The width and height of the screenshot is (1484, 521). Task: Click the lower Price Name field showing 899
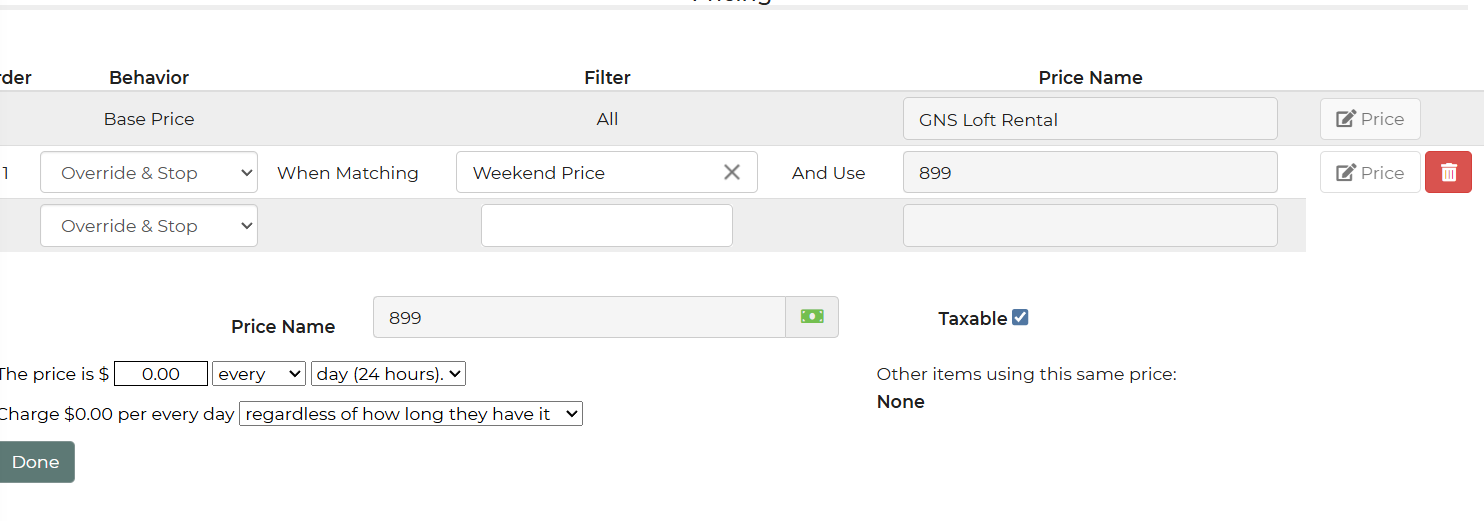pos(579,317)
